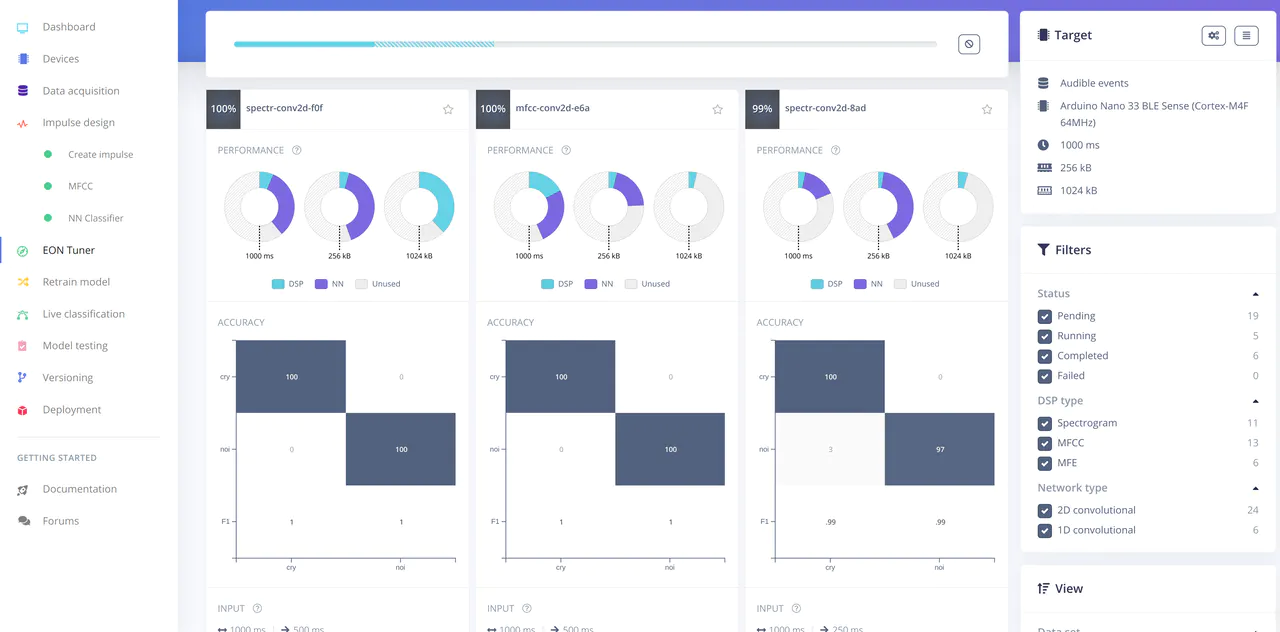
Task: Go to Data acquisition
Action: (81, 91)
